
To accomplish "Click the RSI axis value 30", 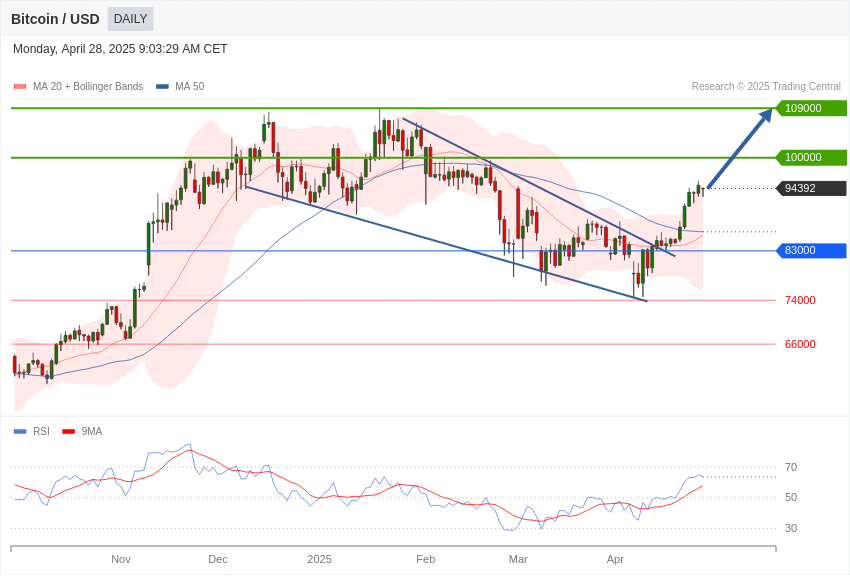I will 791,528.
